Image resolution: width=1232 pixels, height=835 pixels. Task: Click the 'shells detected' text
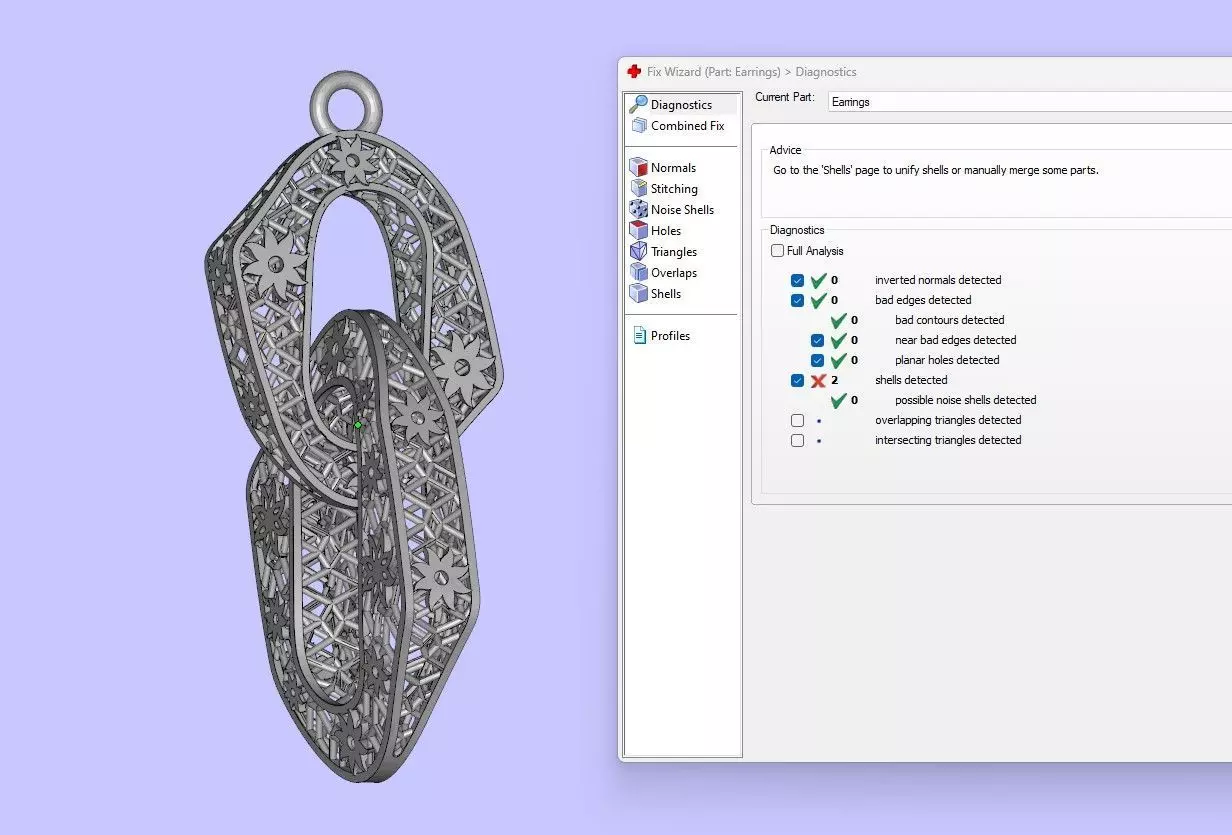[x=911, y=380]
